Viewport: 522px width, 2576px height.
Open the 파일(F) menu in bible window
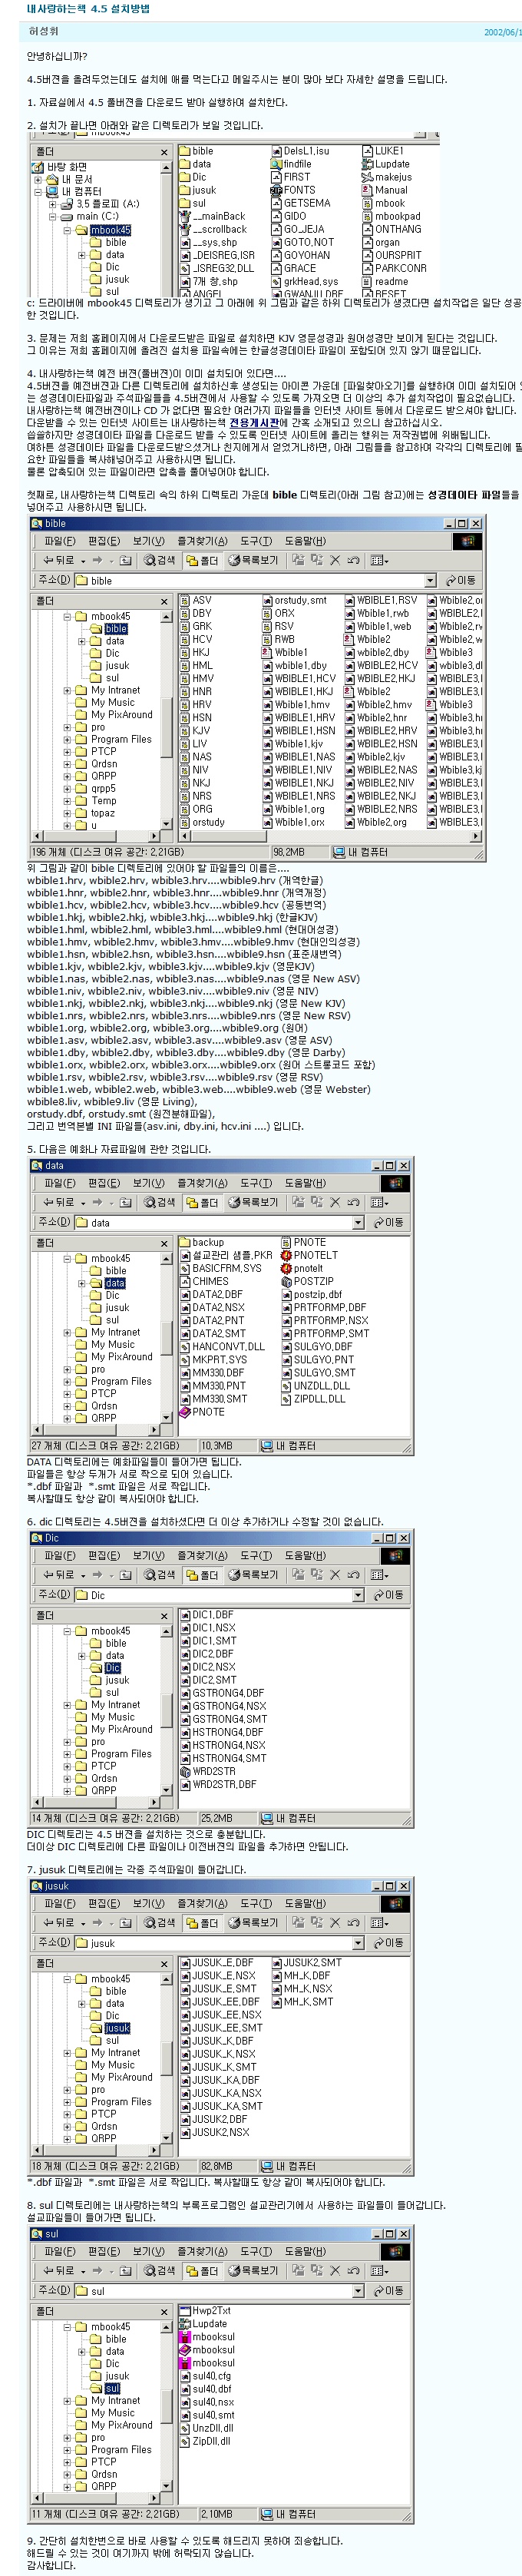(59, 541)
